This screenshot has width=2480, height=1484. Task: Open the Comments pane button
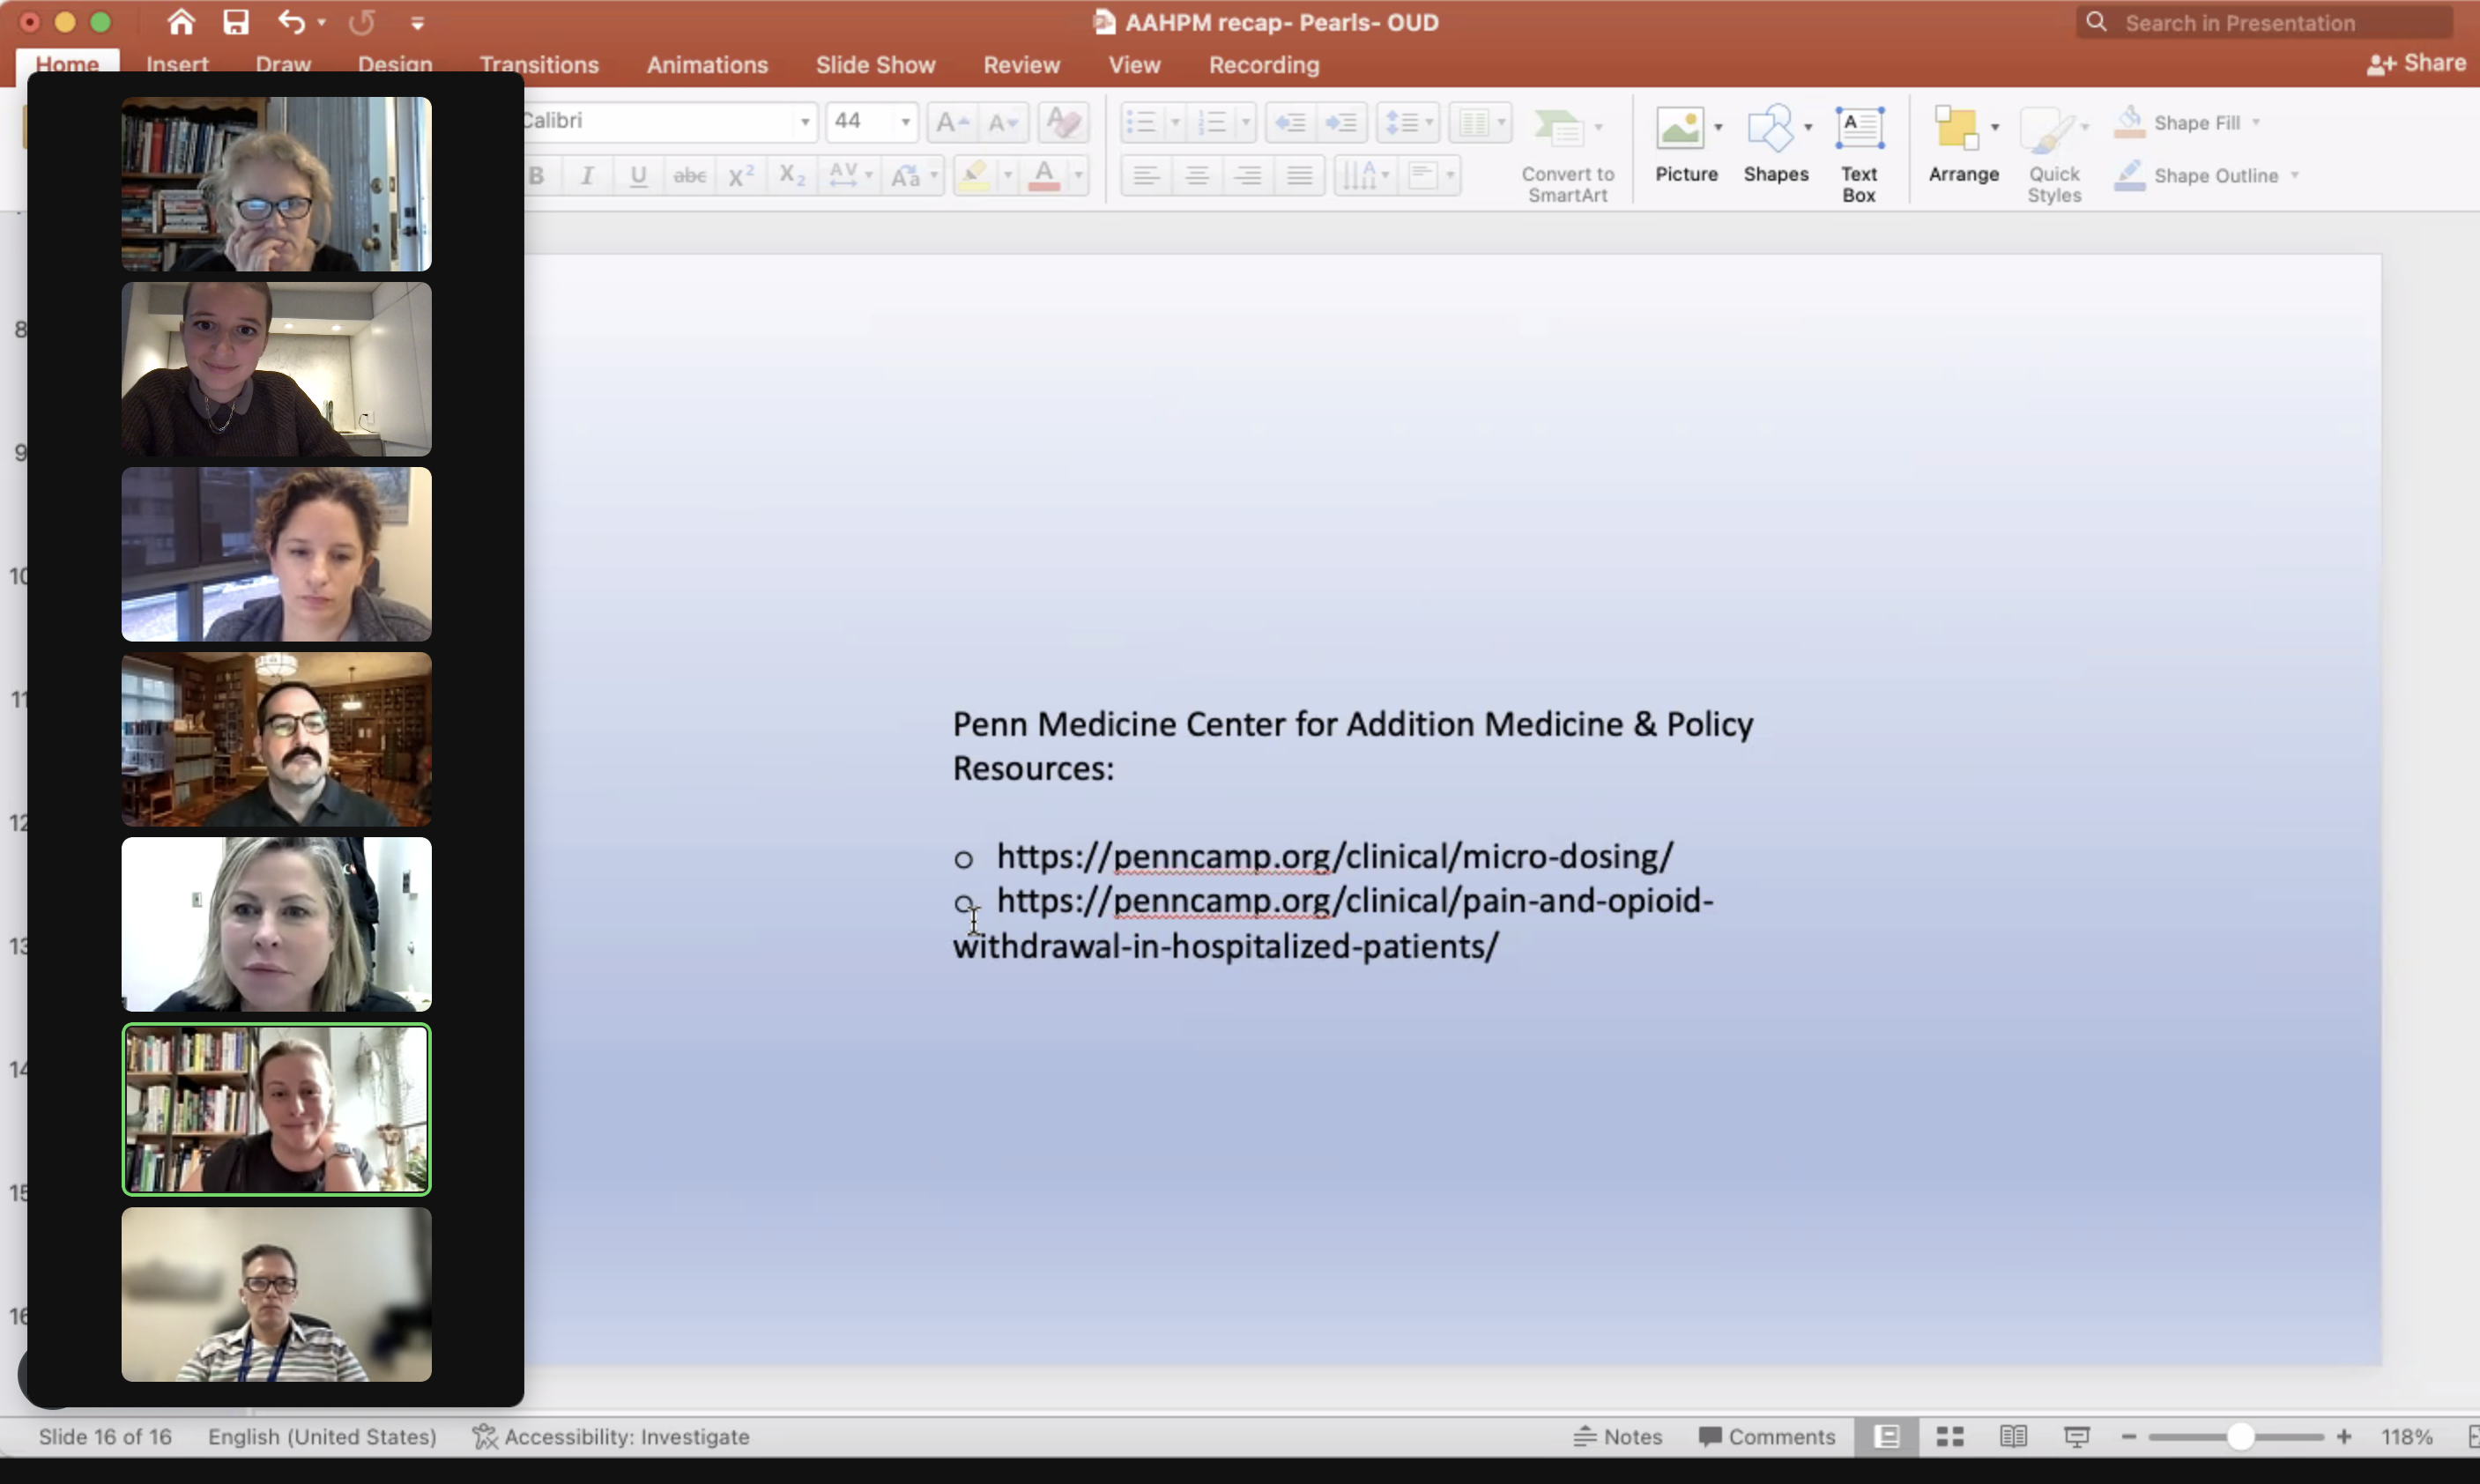[1766, 1437]
